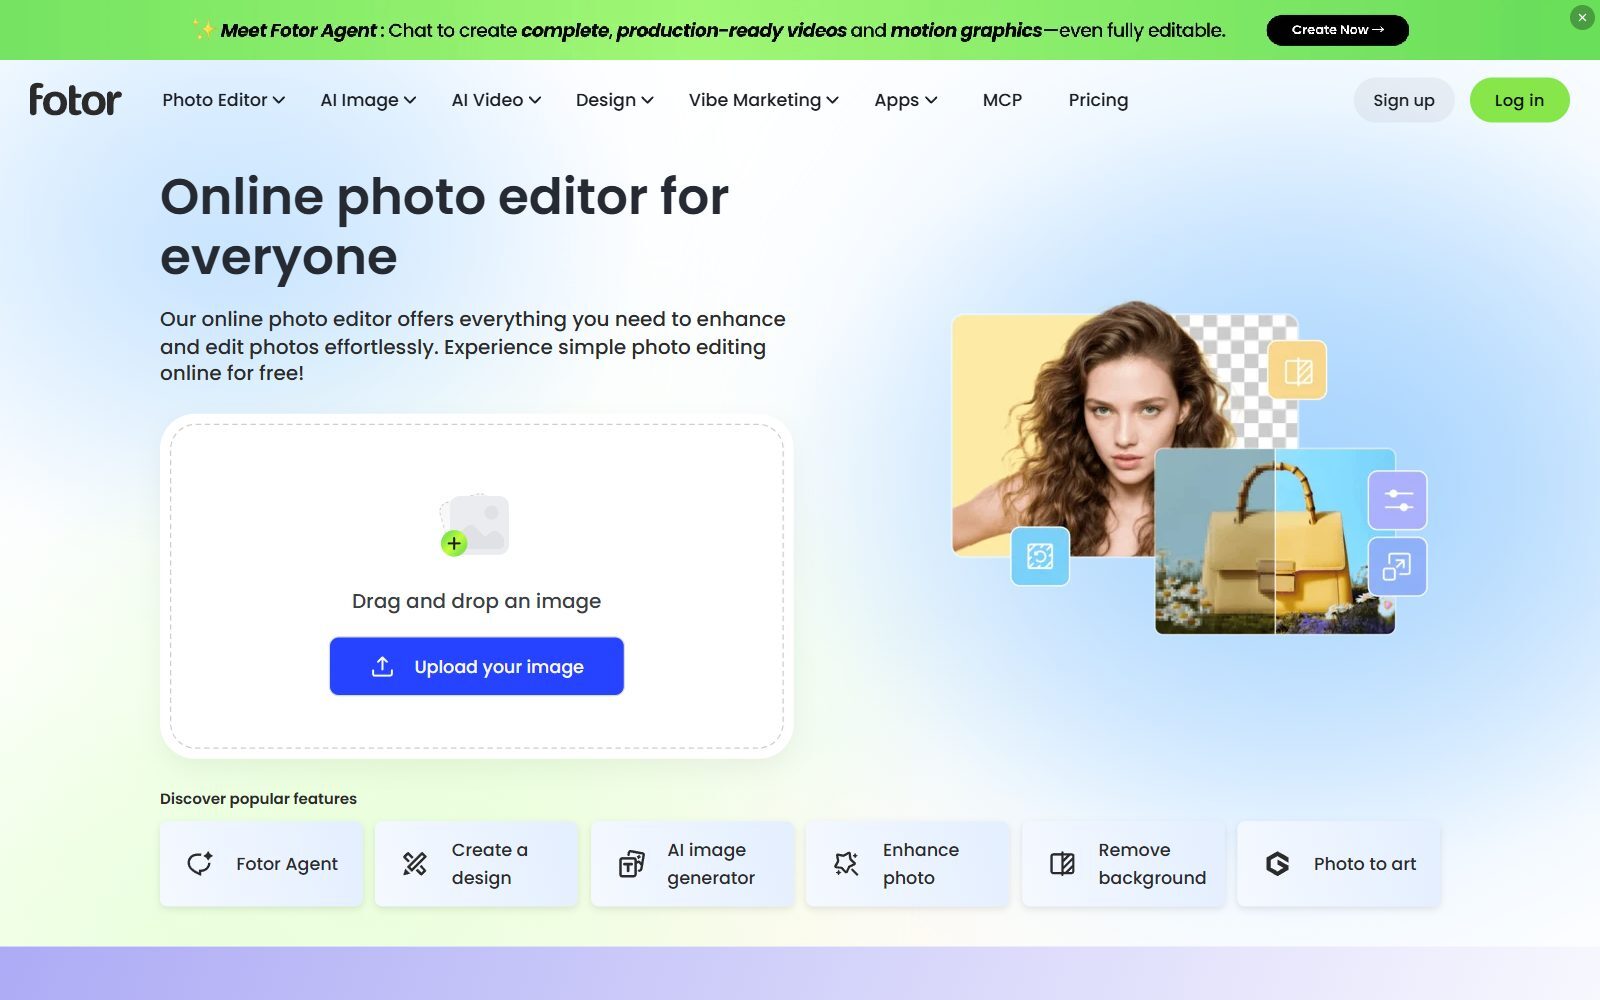
Task: Expand the Apps menu
Action: [906, 100]
